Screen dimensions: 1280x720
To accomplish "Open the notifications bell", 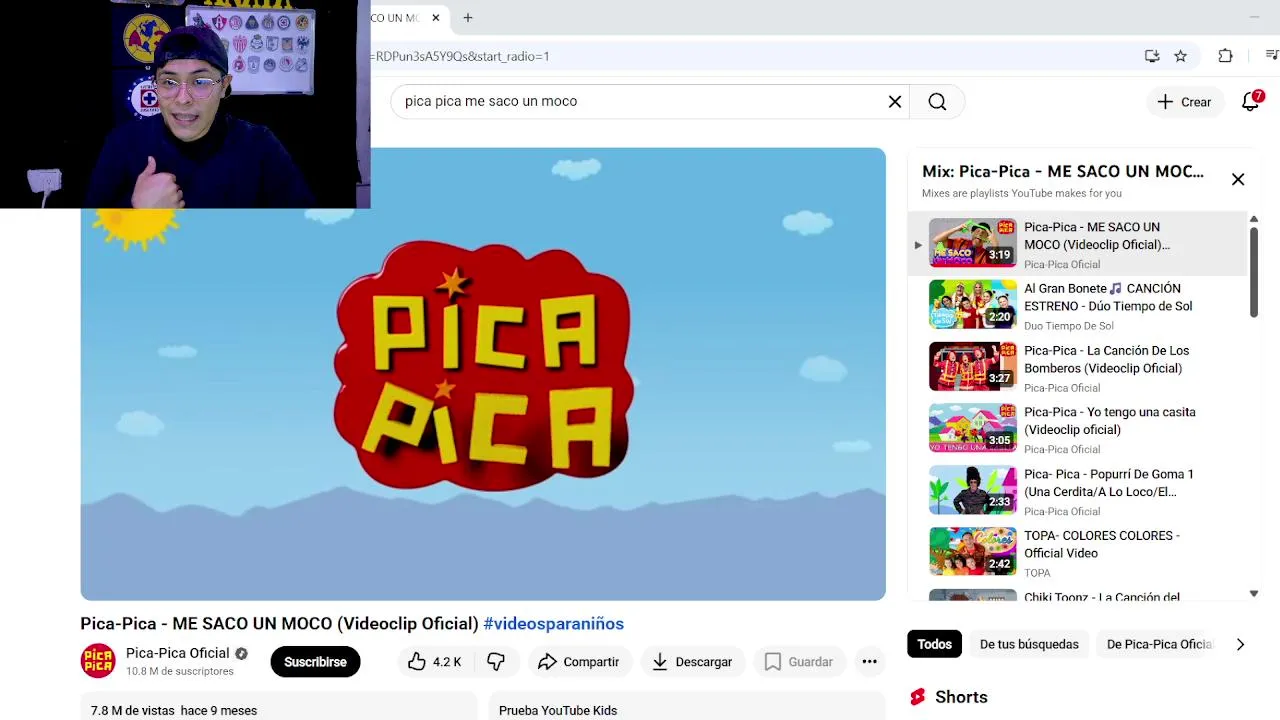I will [x=1250, y=101].
